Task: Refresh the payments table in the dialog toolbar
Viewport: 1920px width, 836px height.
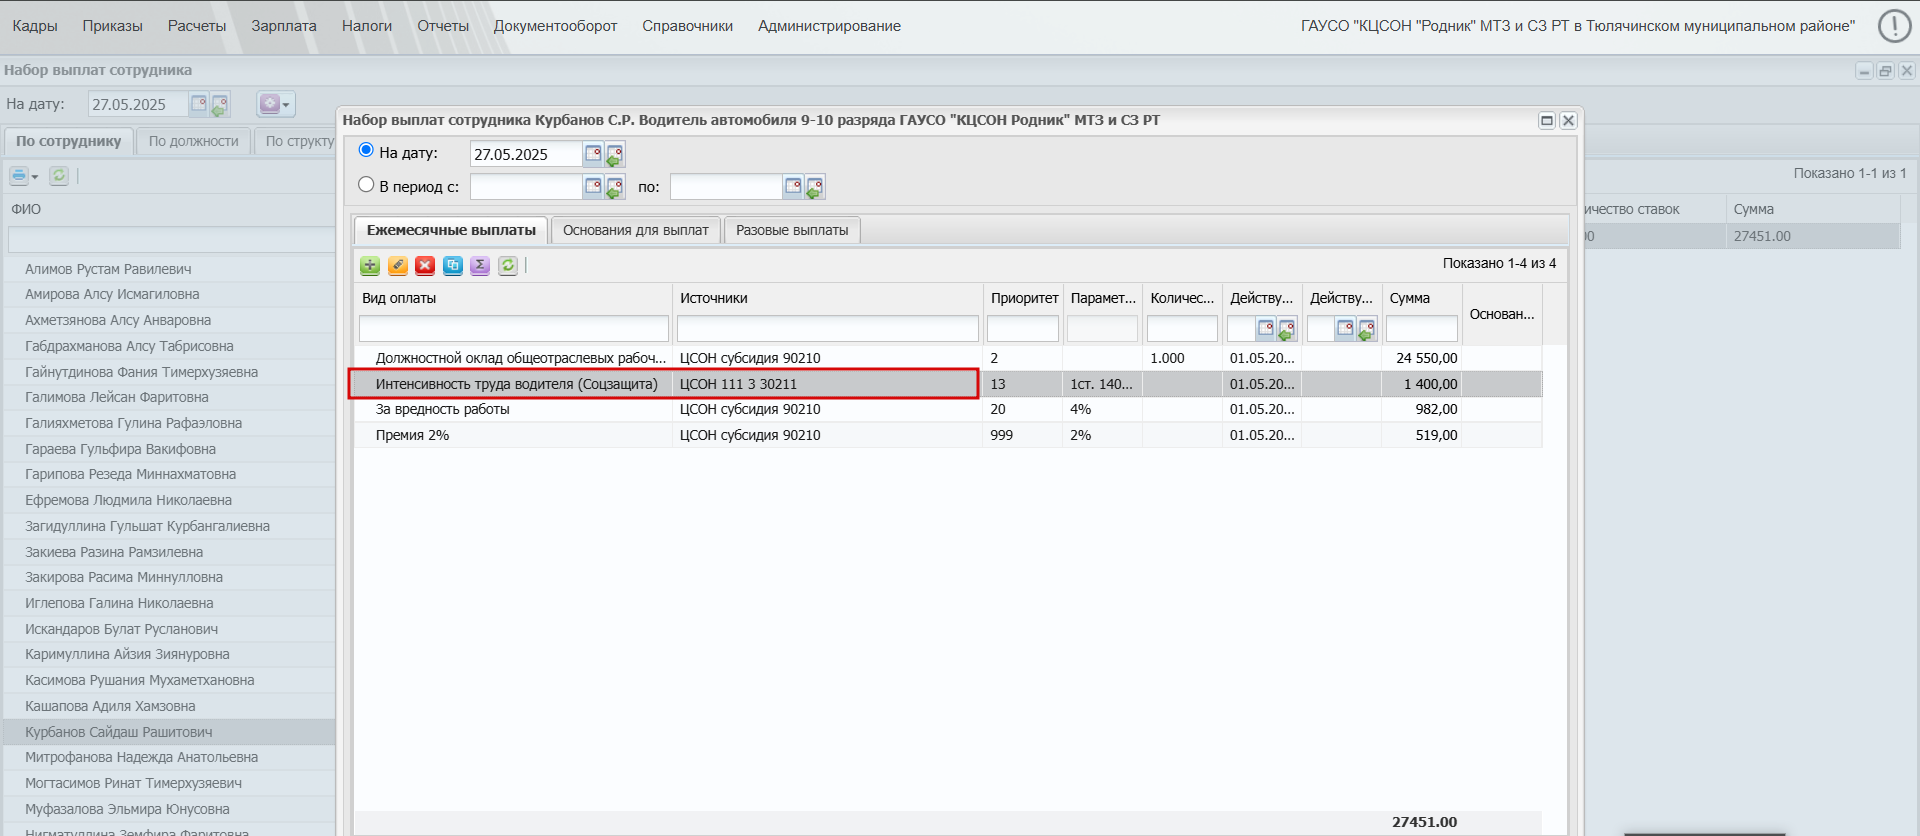Action: 508,265
